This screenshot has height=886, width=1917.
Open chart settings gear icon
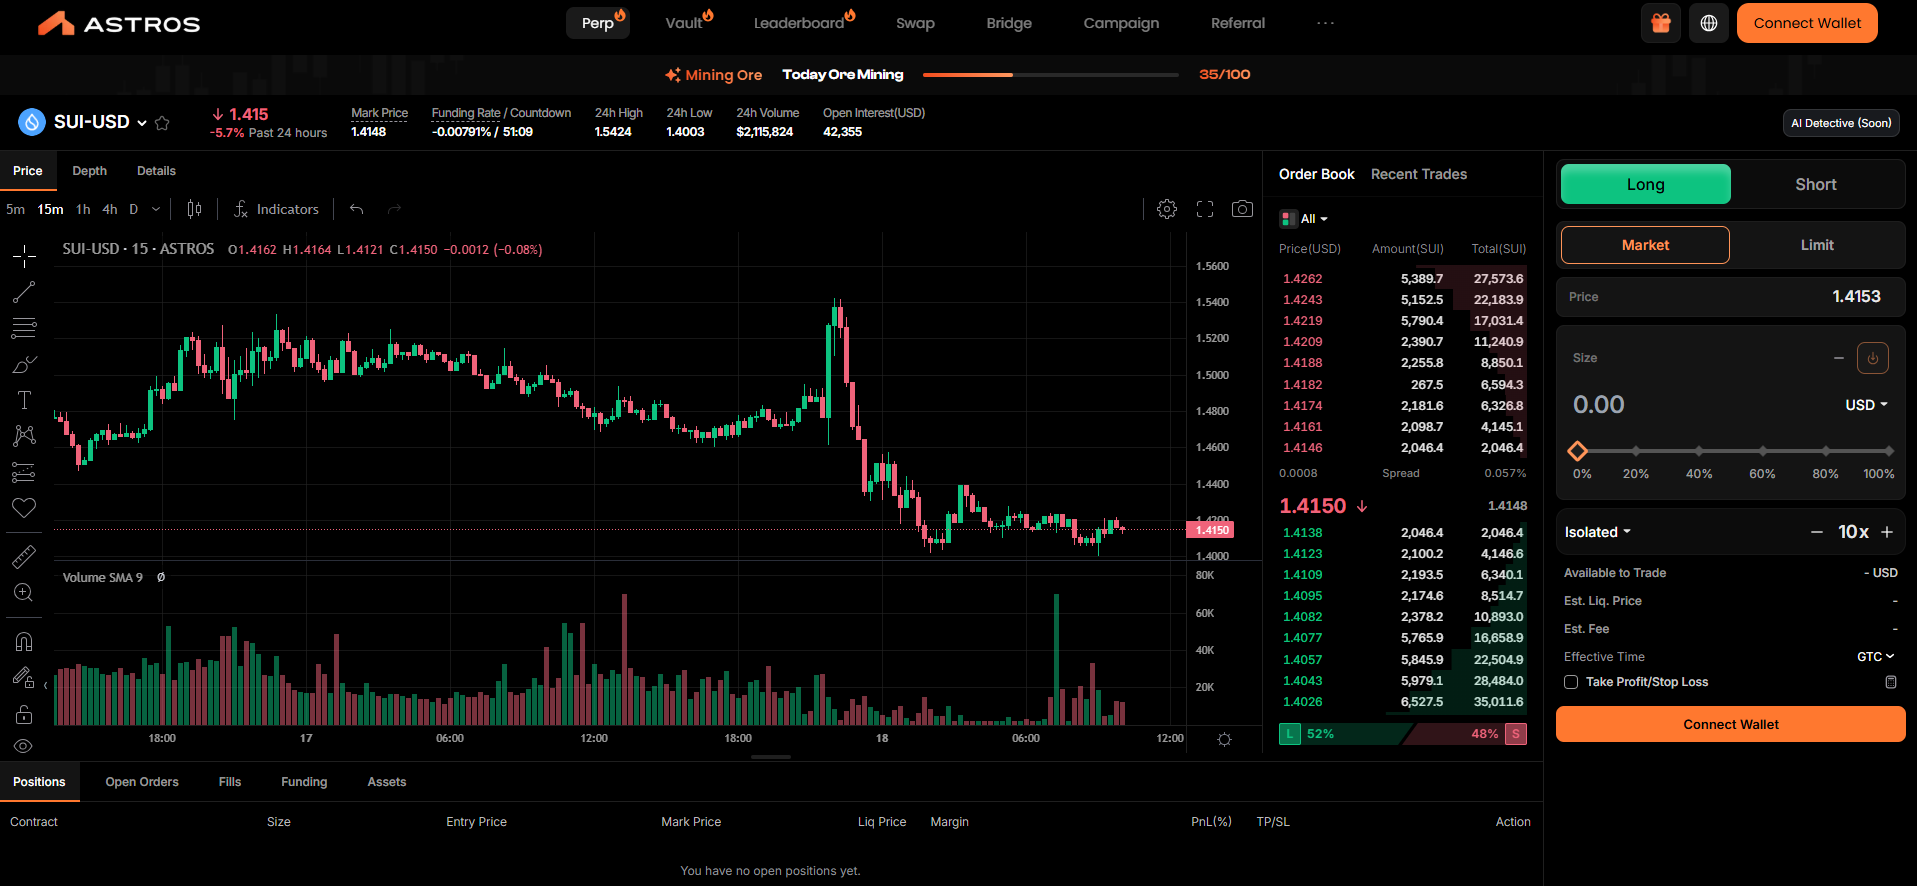1166,209
